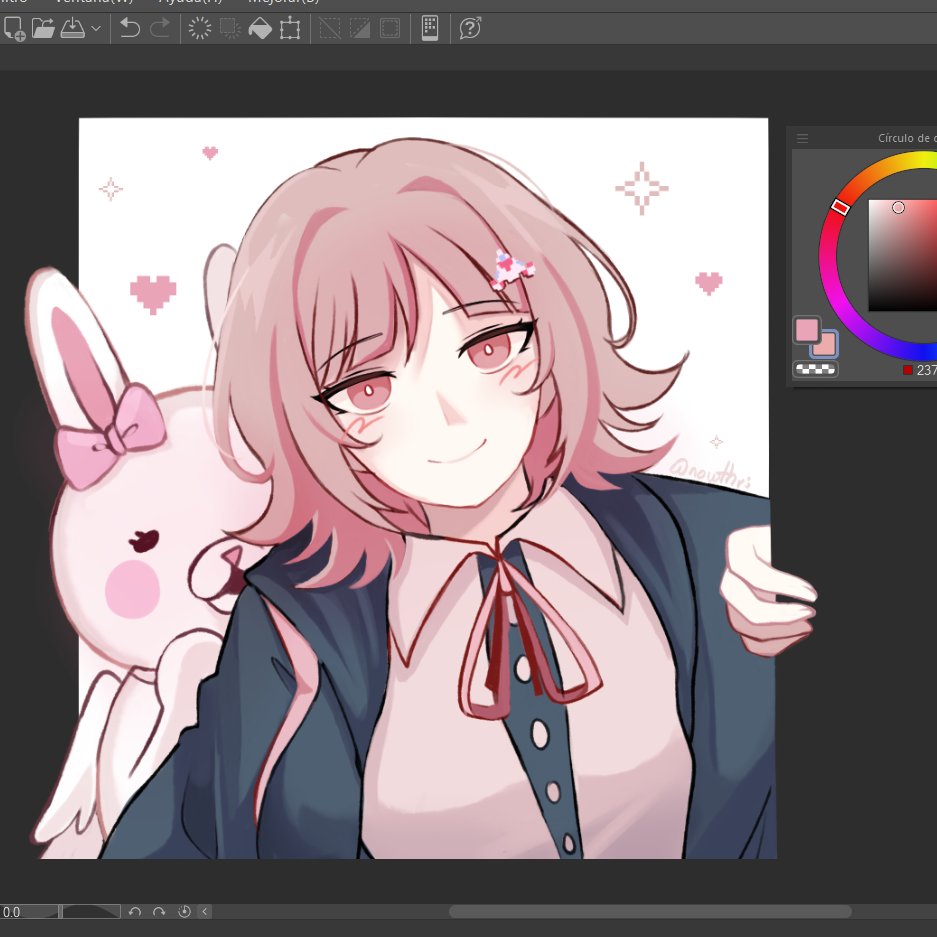937x937 pixels.
Task: Click the horizontal canvas scrollbar
Action: [650, 911]
